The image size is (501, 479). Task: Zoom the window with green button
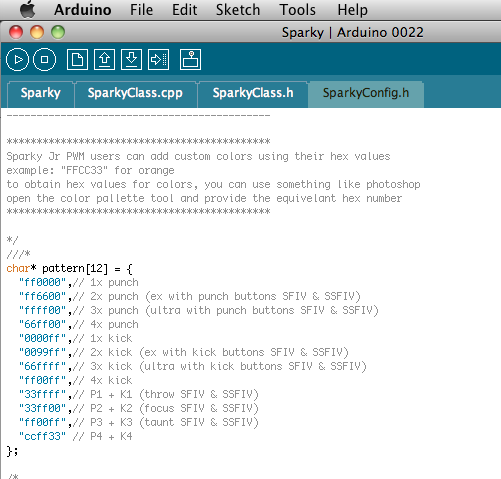[x=58, y=32]
